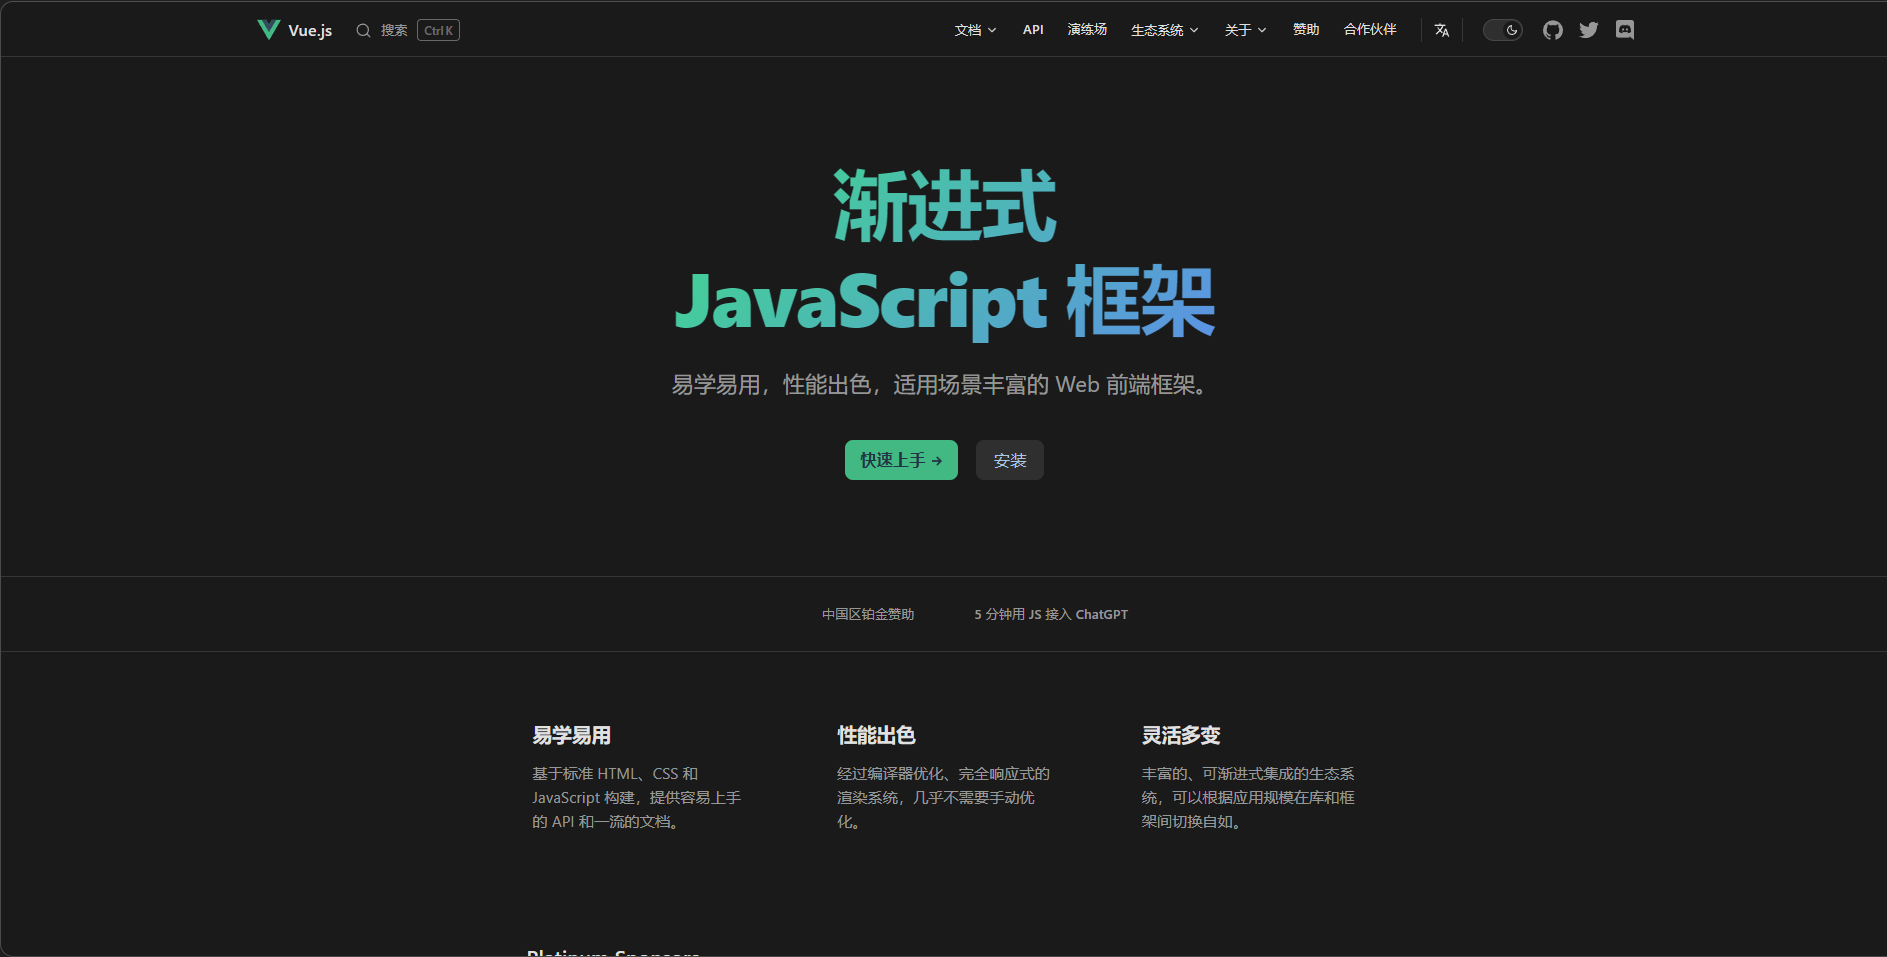Open the language translation icon
1887x957 pixels.
[1442, 30]
